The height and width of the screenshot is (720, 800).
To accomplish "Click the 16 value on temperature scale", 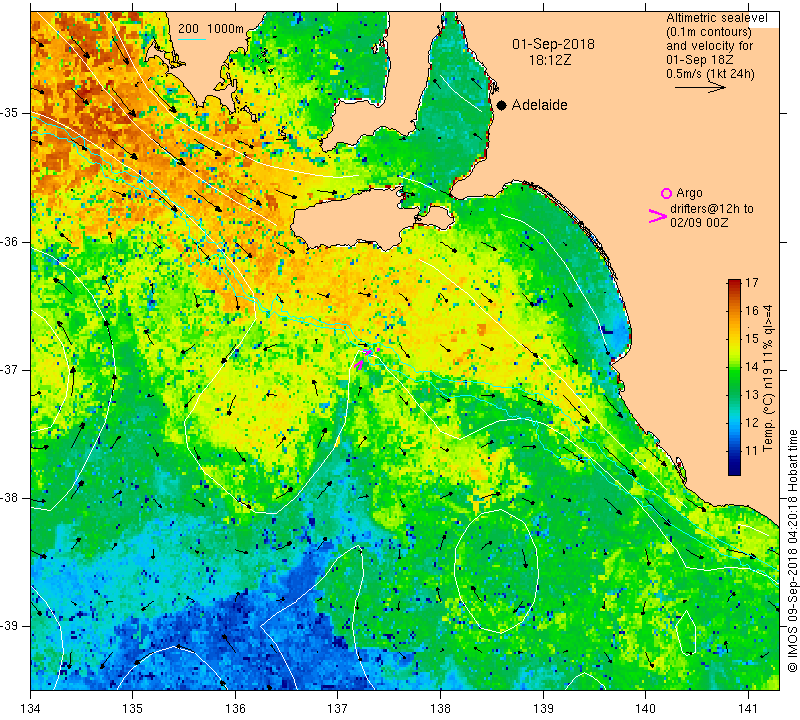I will [x=752, y=310].
